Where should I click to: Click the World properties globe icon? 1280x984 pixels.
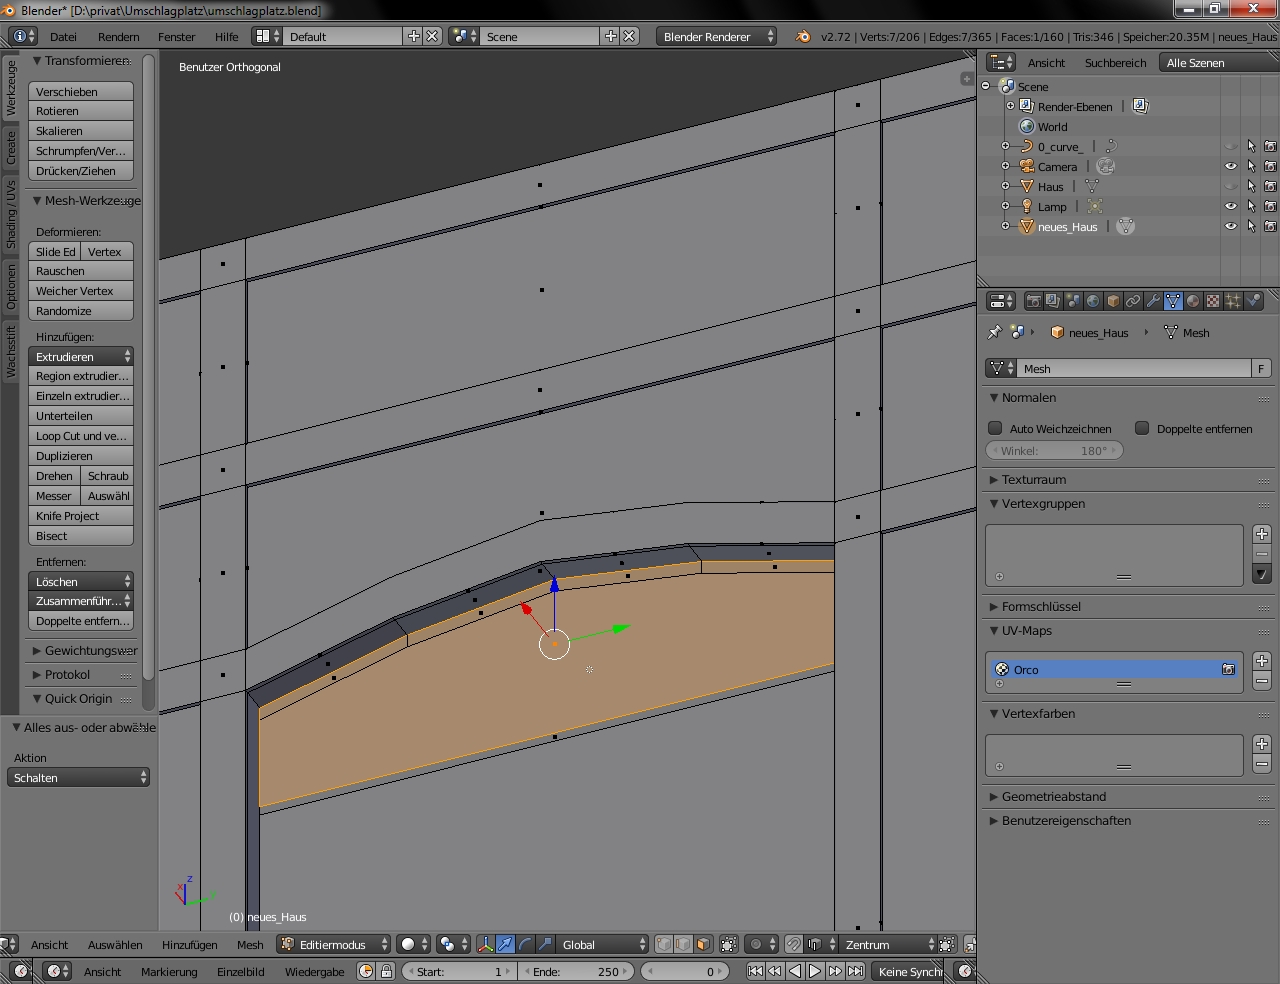pyautogui.click(x=1093, y=301)
